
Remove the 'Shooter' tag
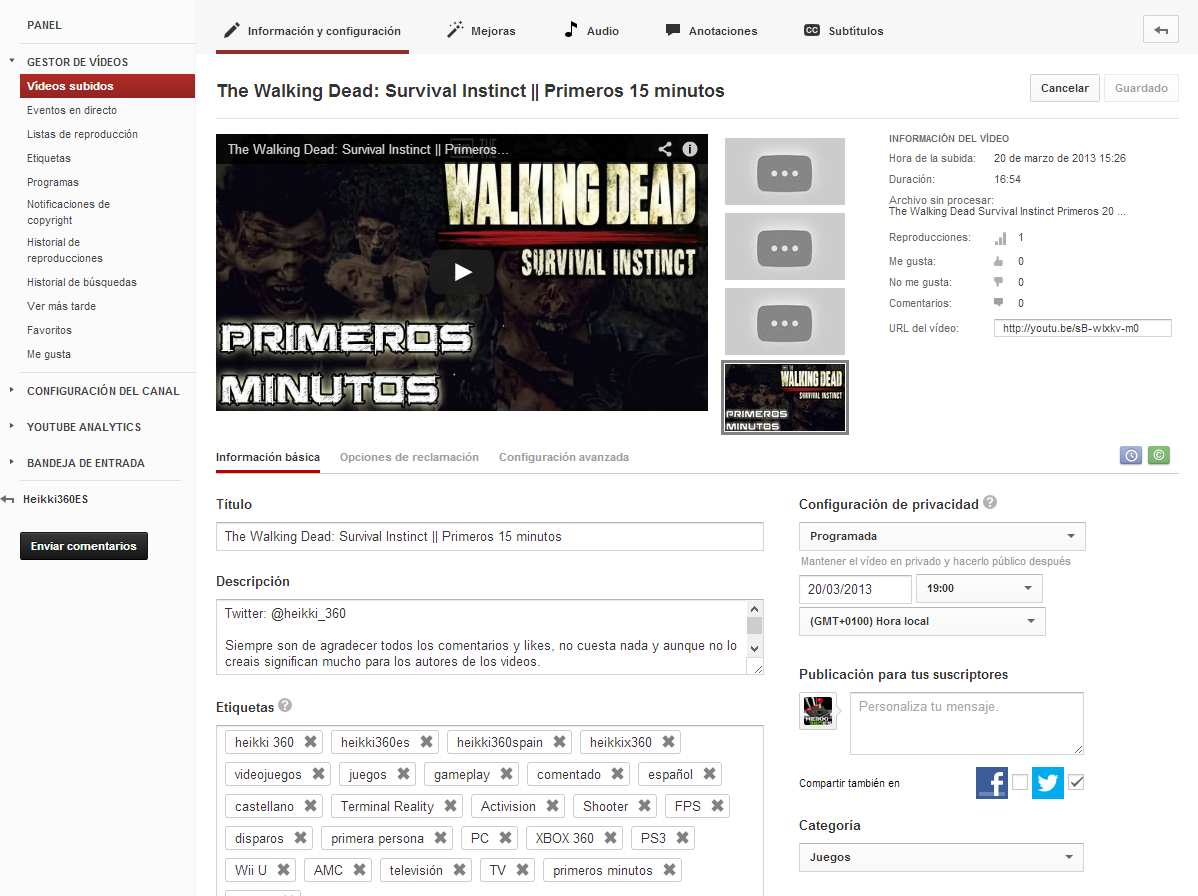point(645,806)
